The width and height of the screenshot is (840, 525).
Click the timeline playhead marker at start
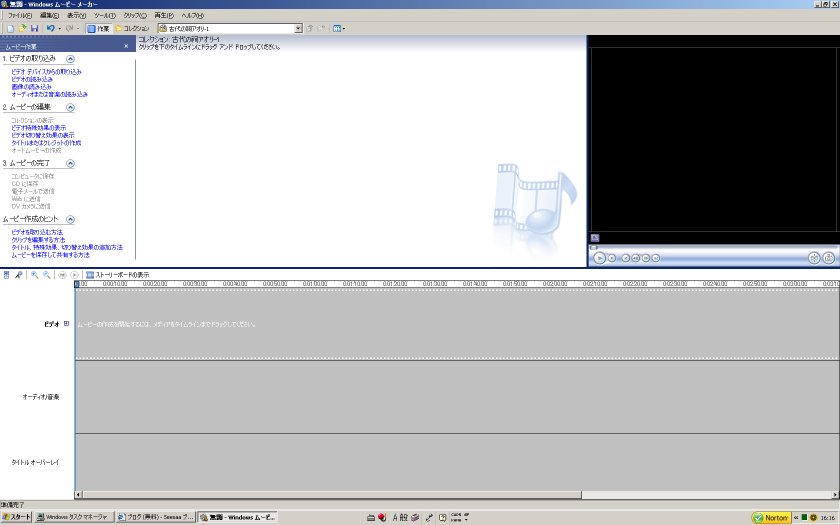[77, 284]
